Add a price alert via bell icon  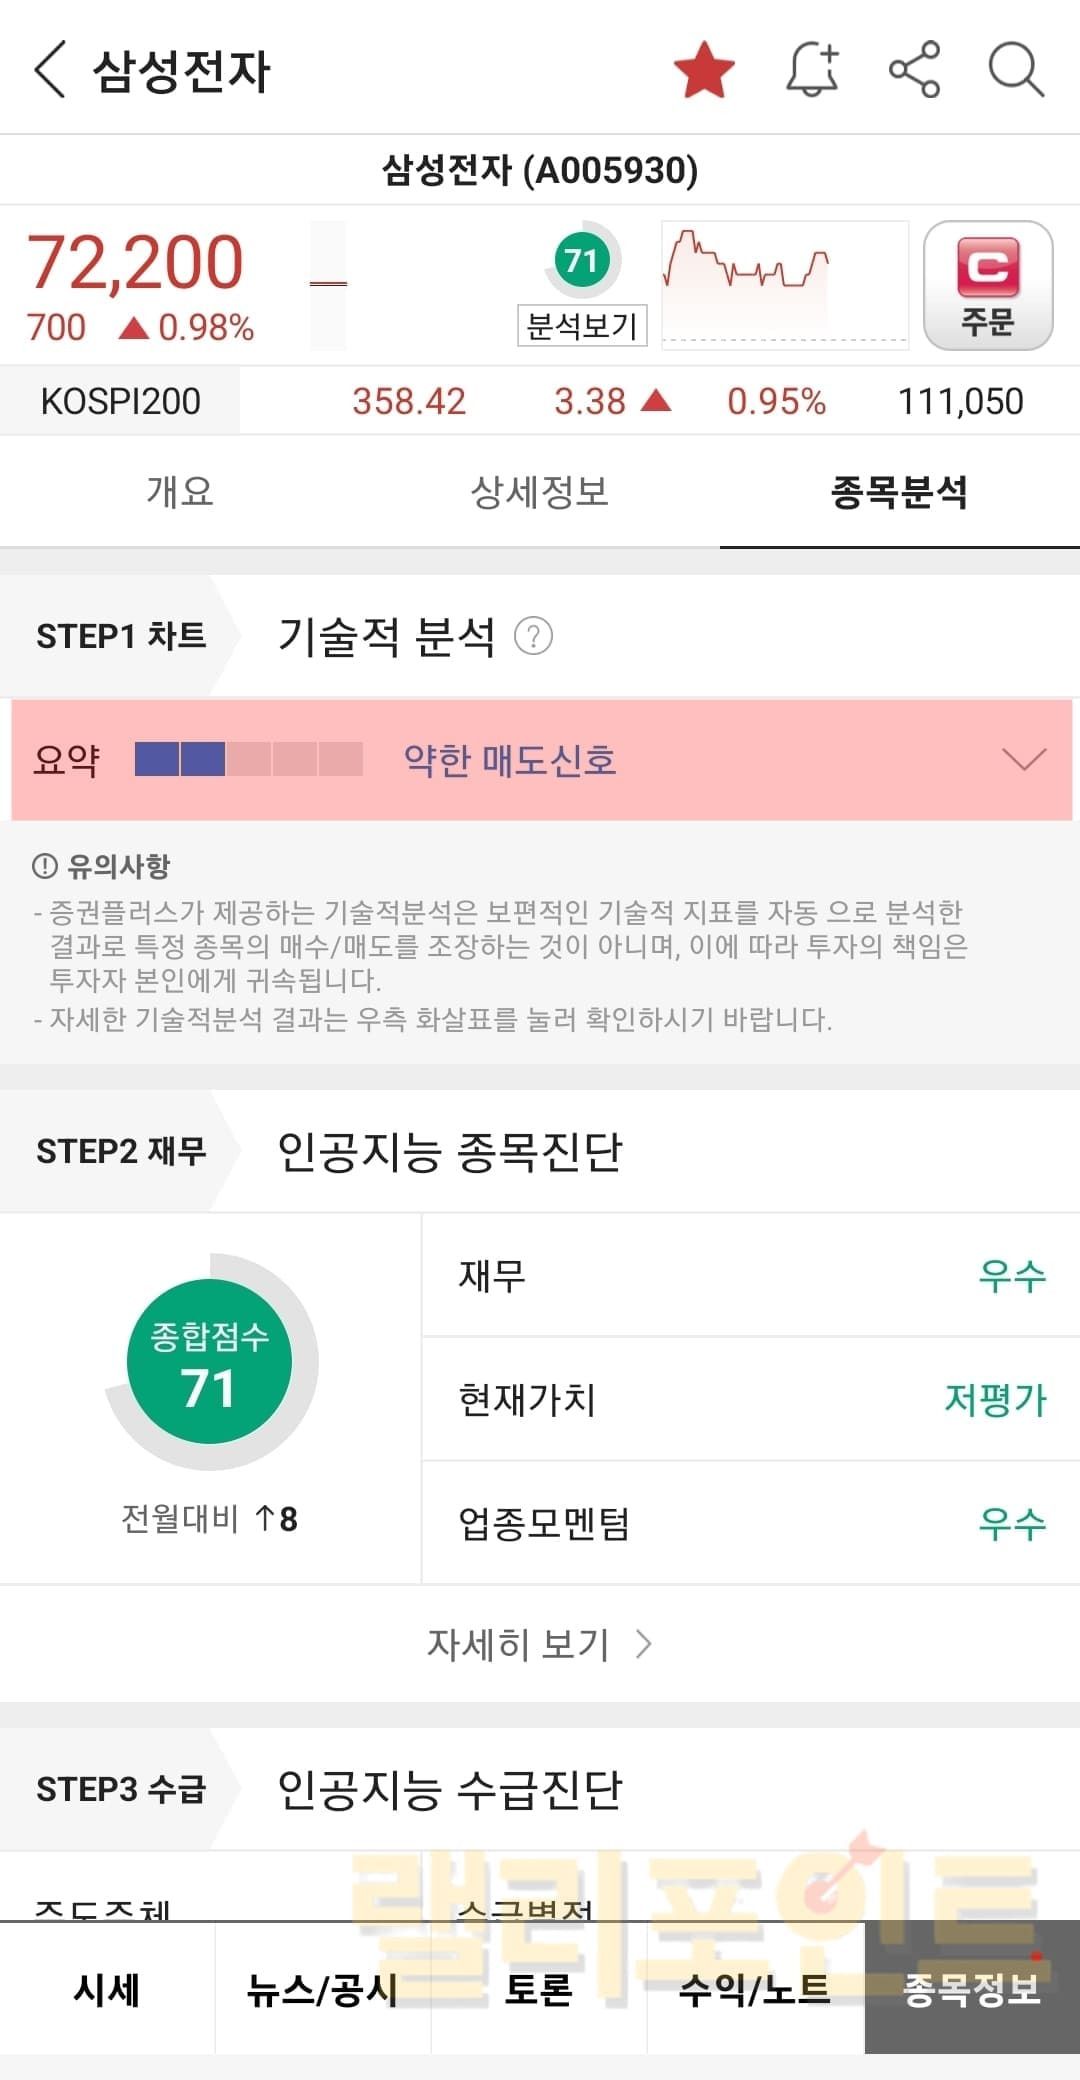click(x=812, y=70)
